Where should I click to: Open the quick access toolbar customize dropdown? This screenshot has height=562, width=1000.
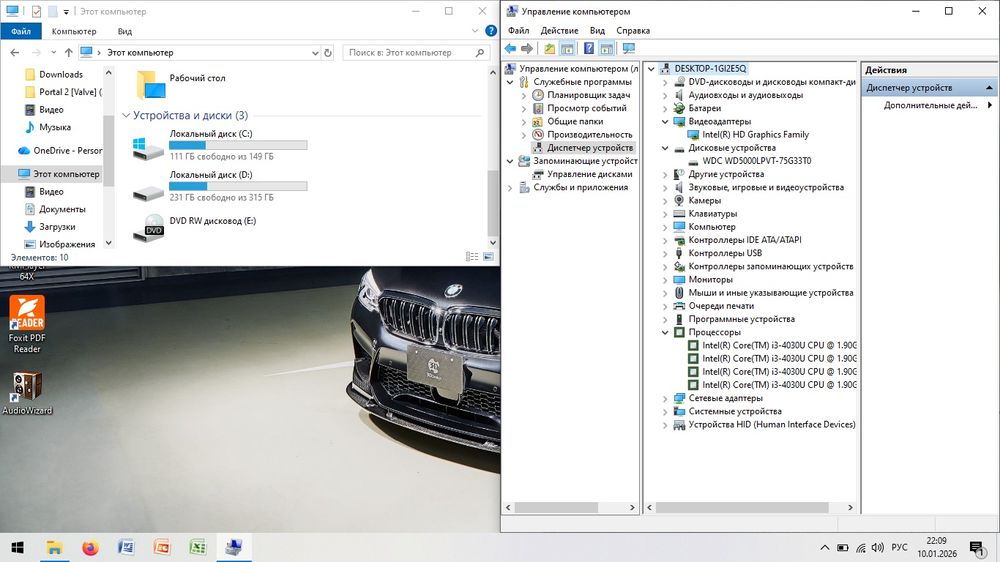(x=66, y=11)
